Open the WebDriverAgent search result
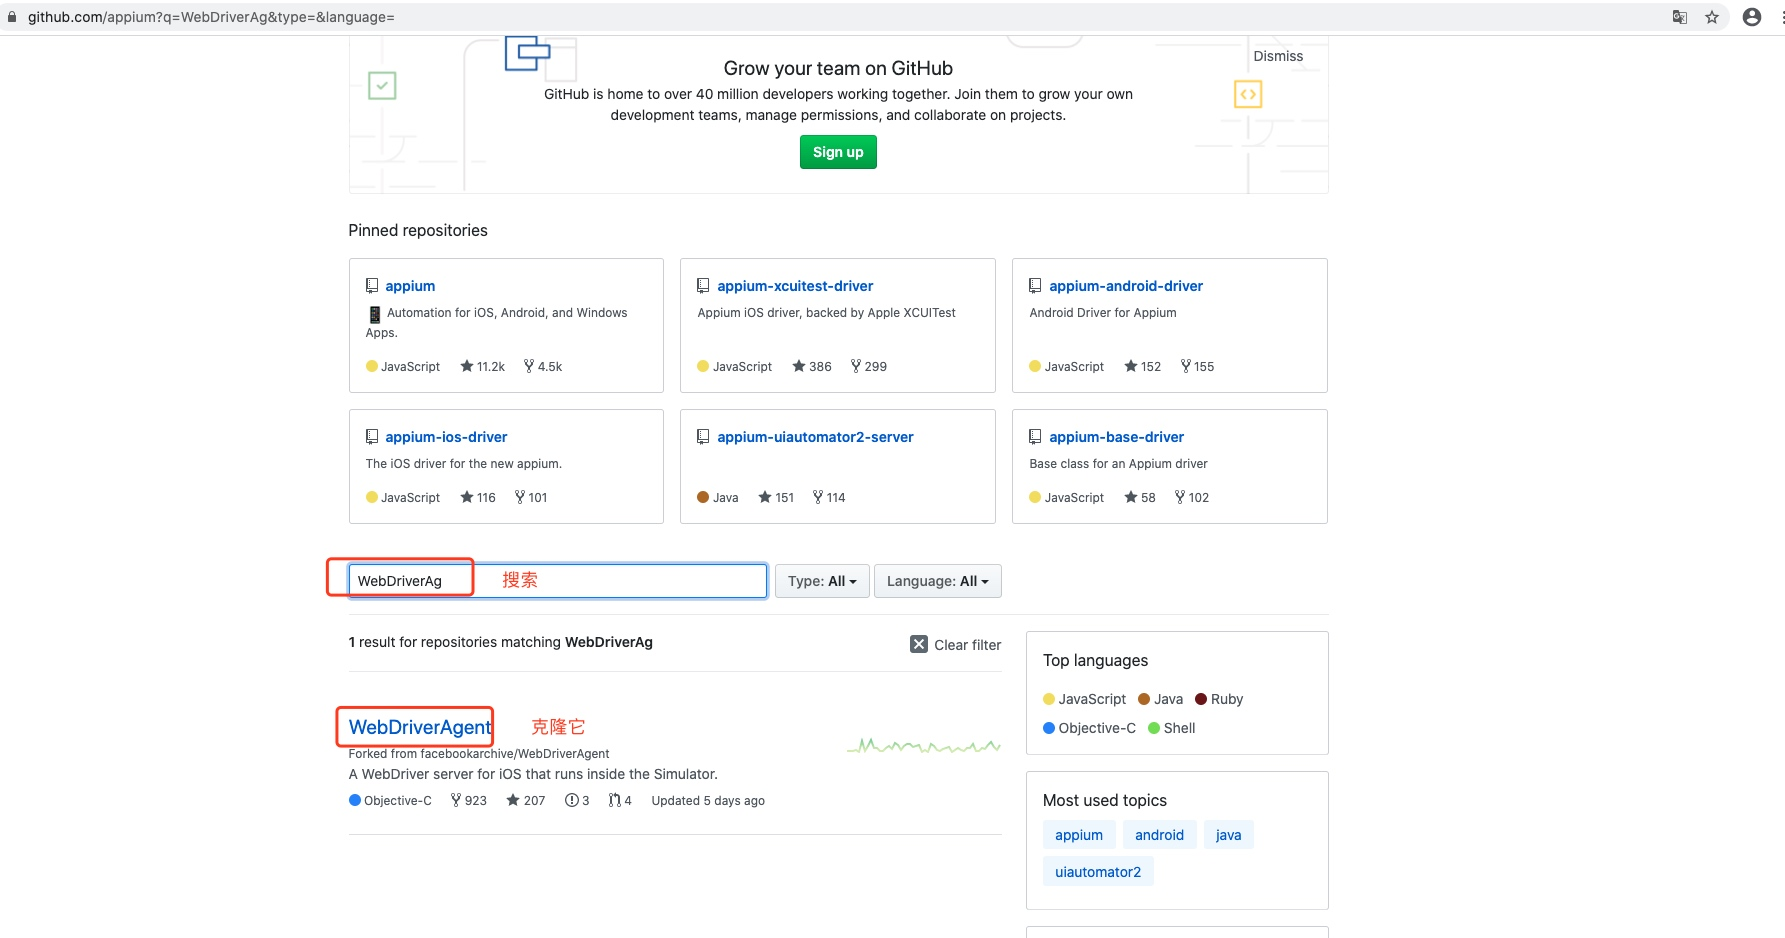This screenshot has height=938, width=1785. pos(420,727)
